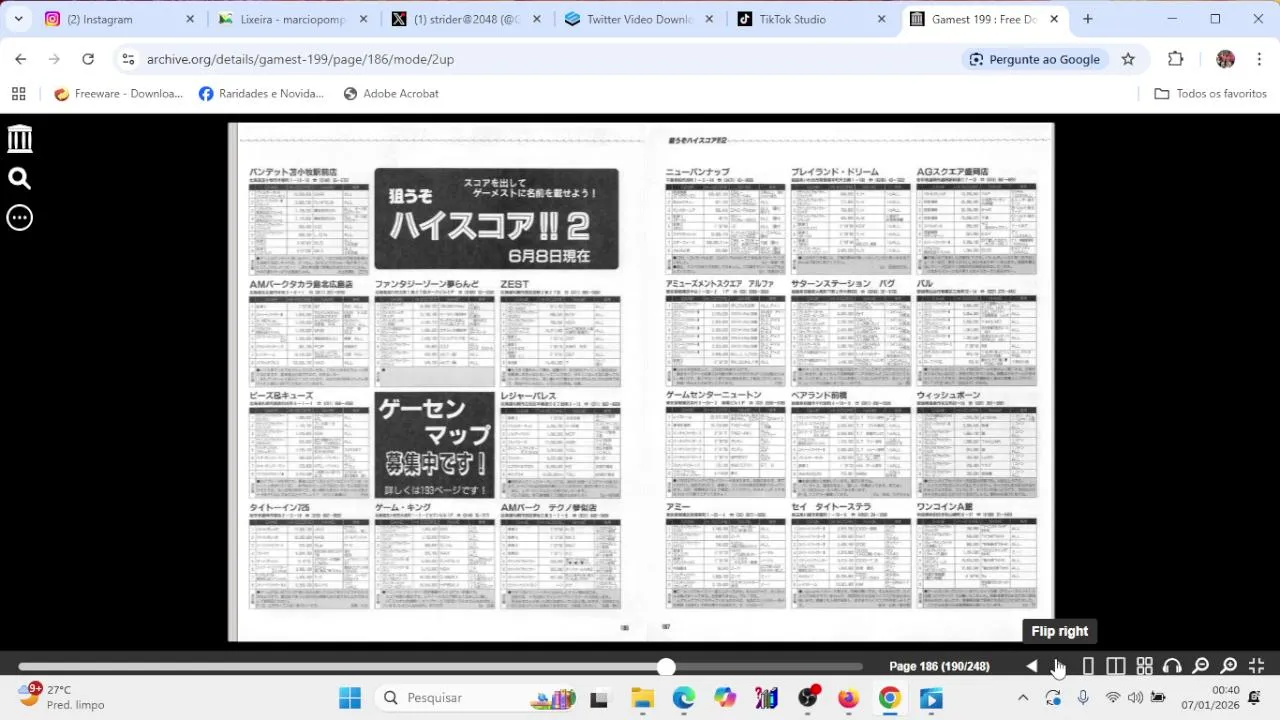
Task: Switch to Lixeira Gmail tab
Action: click(x=293, y=19)
